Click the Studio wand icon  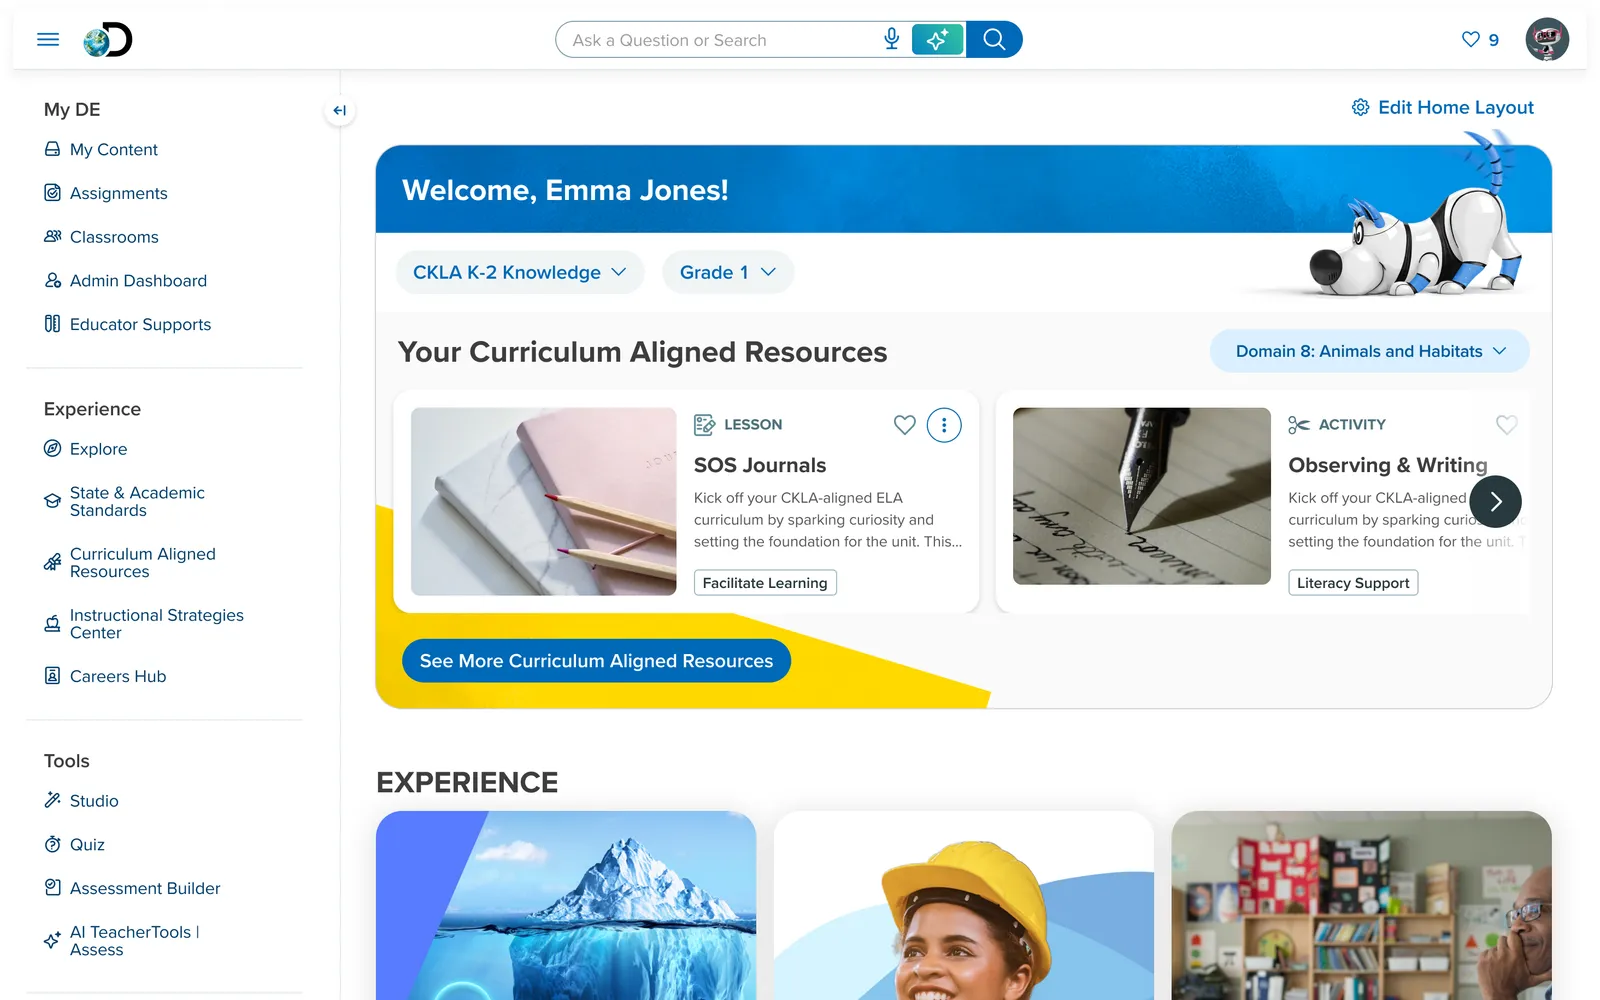click(52, 800)
